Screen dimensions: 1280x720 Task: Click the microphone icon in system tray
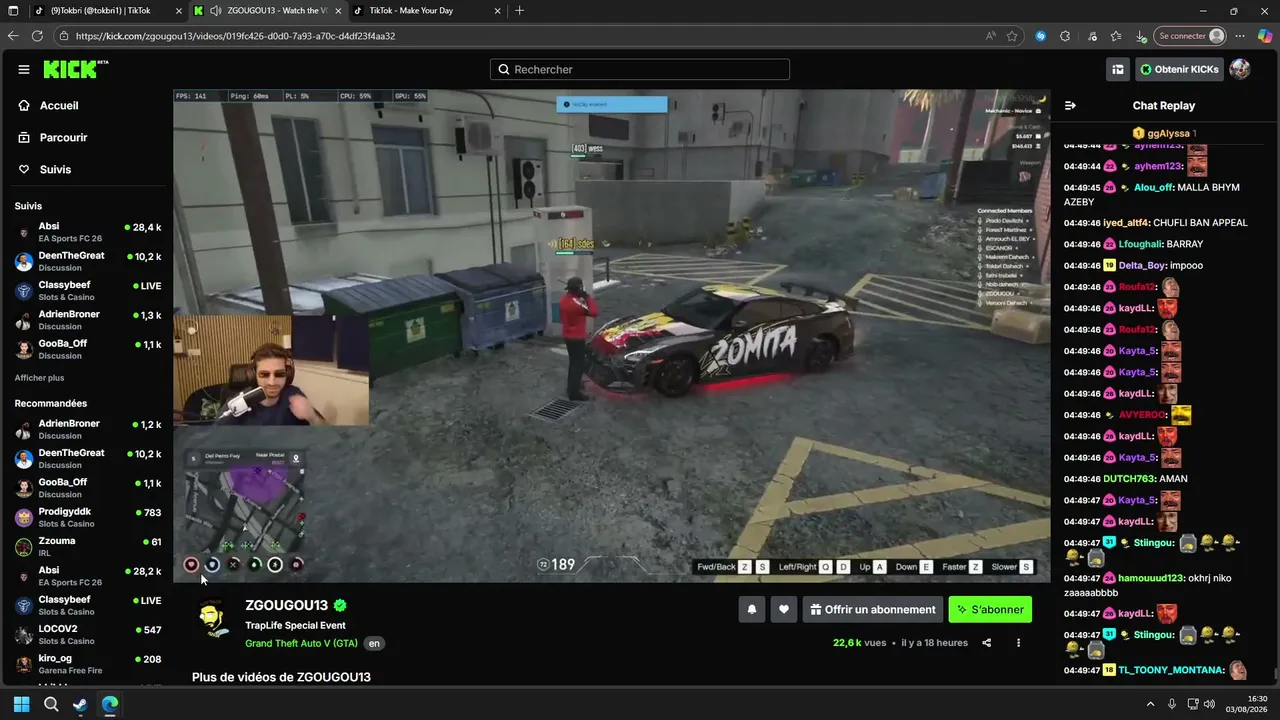[1172, 704]
